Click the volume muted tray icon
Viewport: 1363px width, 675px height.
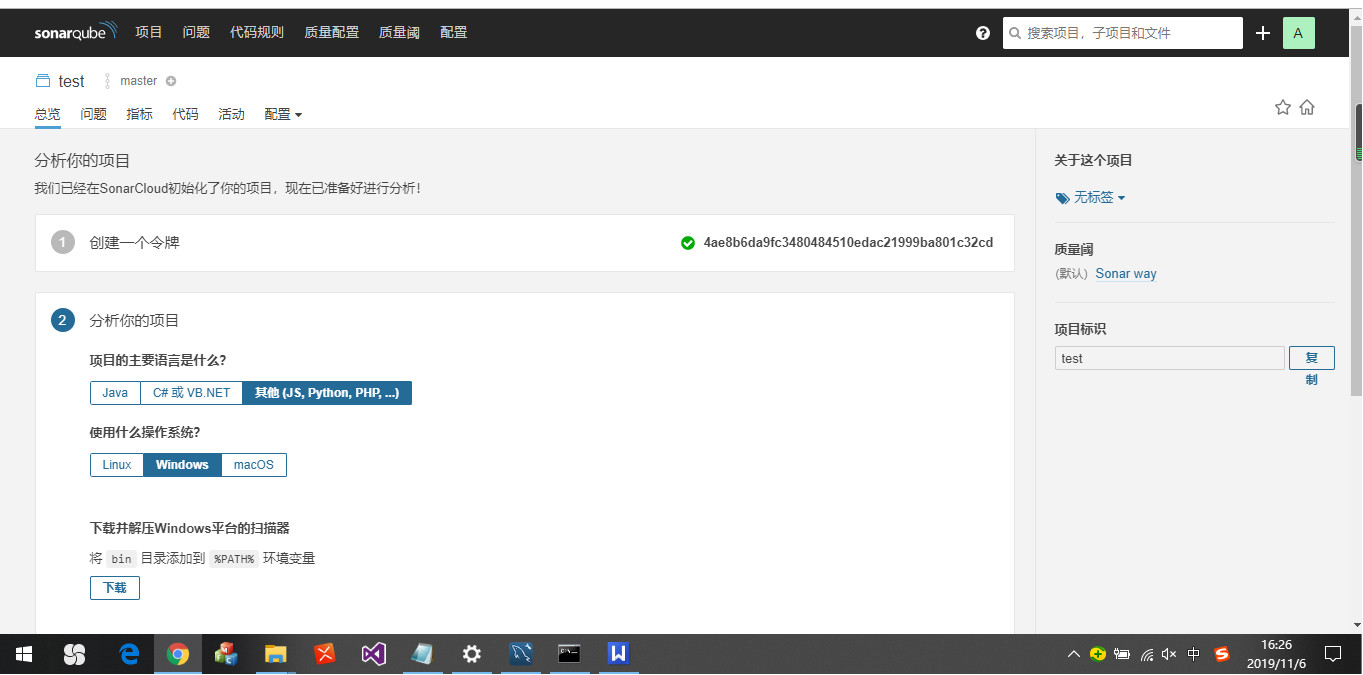1170,654
